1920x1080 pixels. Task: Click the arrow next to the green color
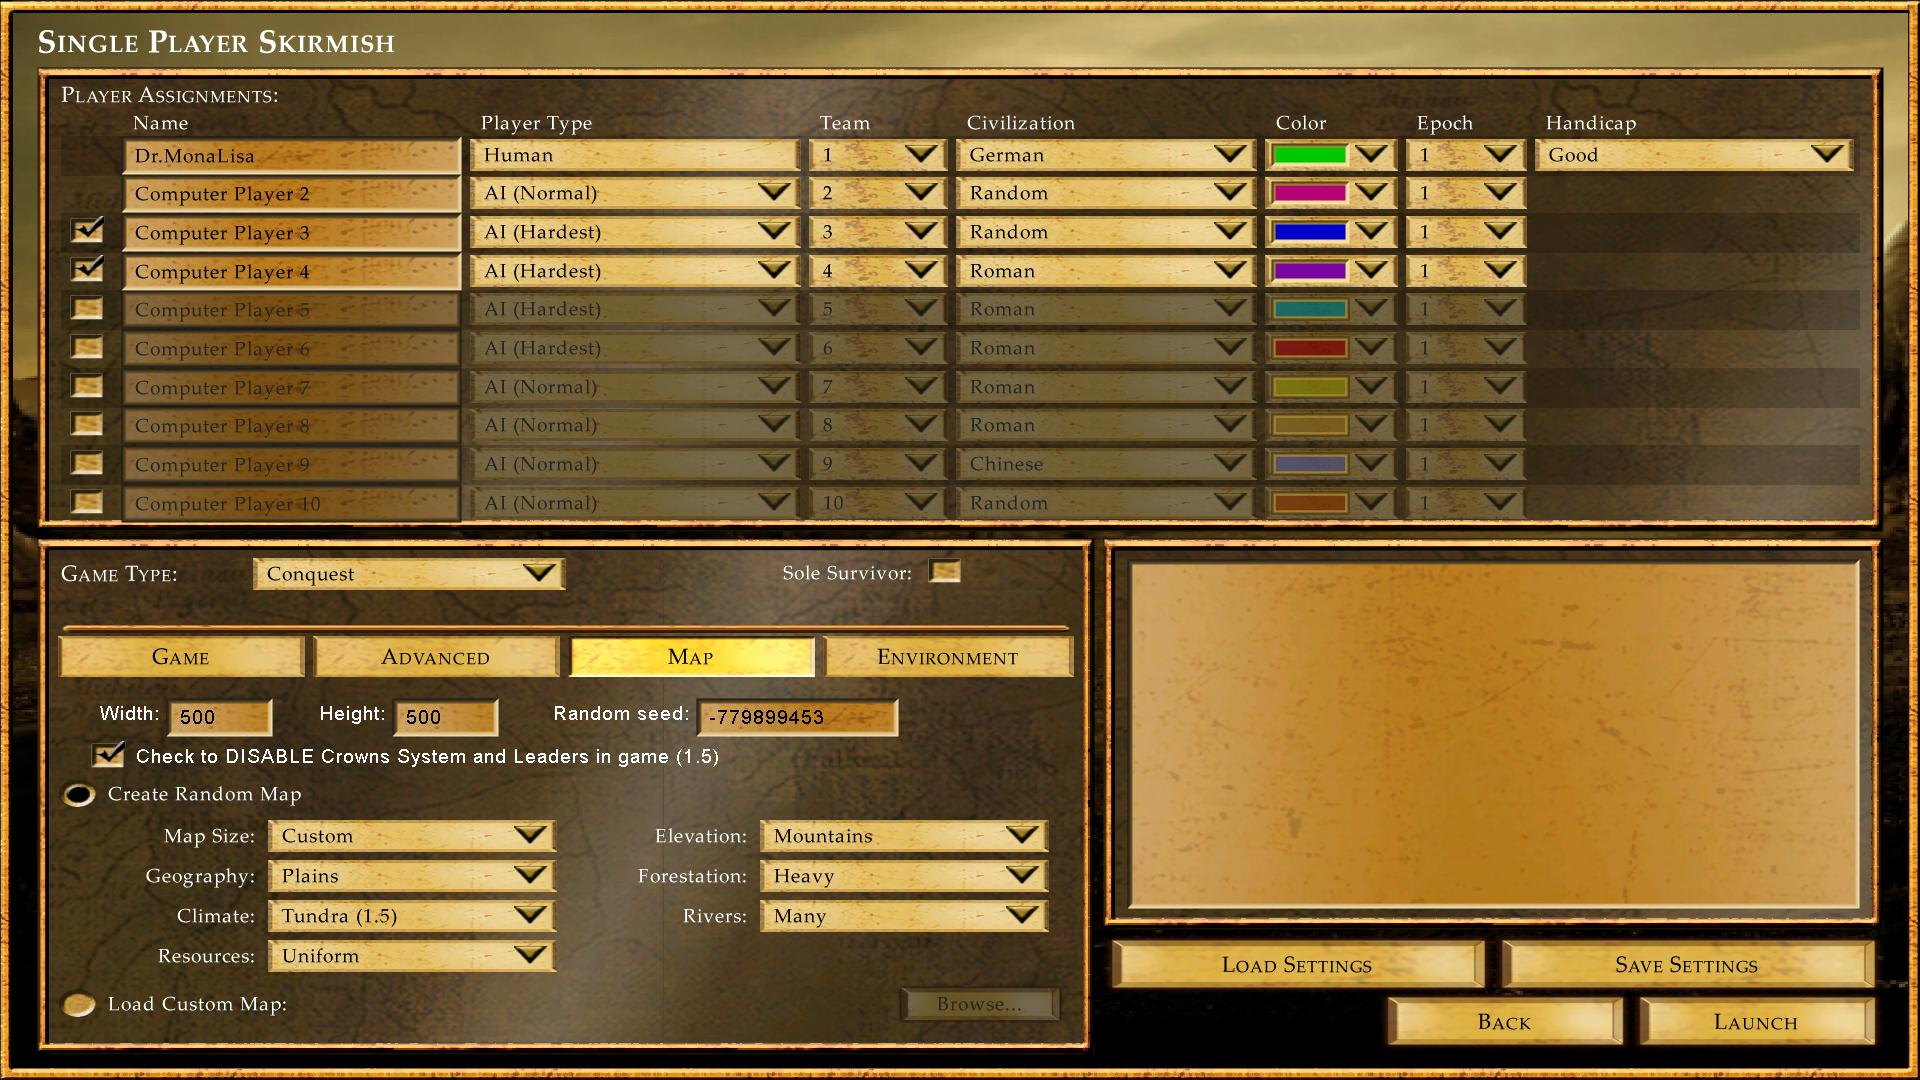coord(1371,155)
